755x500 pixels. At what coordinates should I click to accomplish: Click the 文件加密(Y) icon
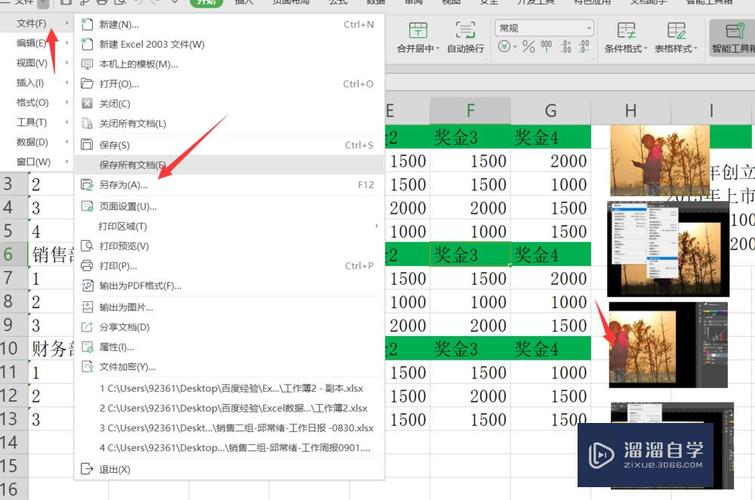click(x=87, y=367)
